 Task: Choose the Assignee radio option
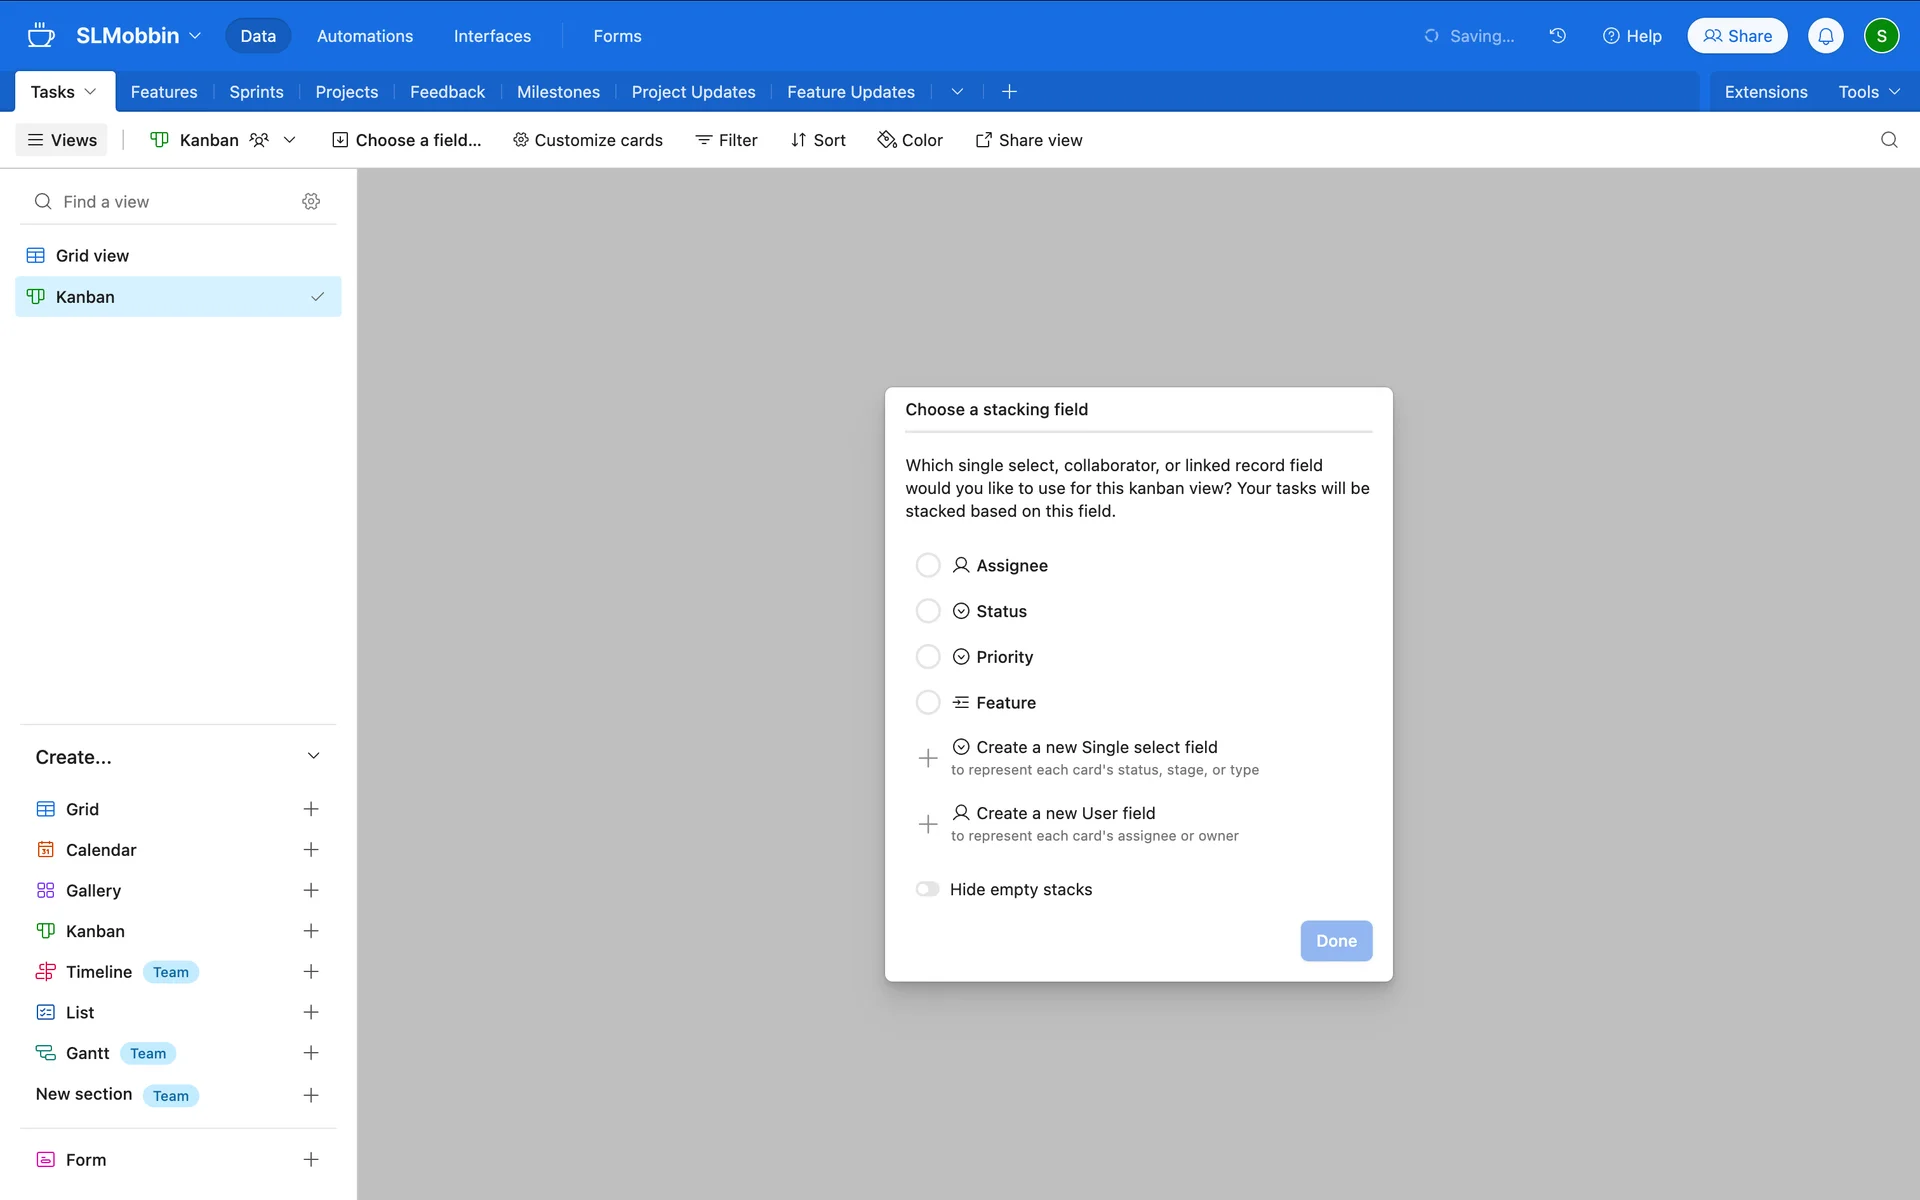pos(928,566)
